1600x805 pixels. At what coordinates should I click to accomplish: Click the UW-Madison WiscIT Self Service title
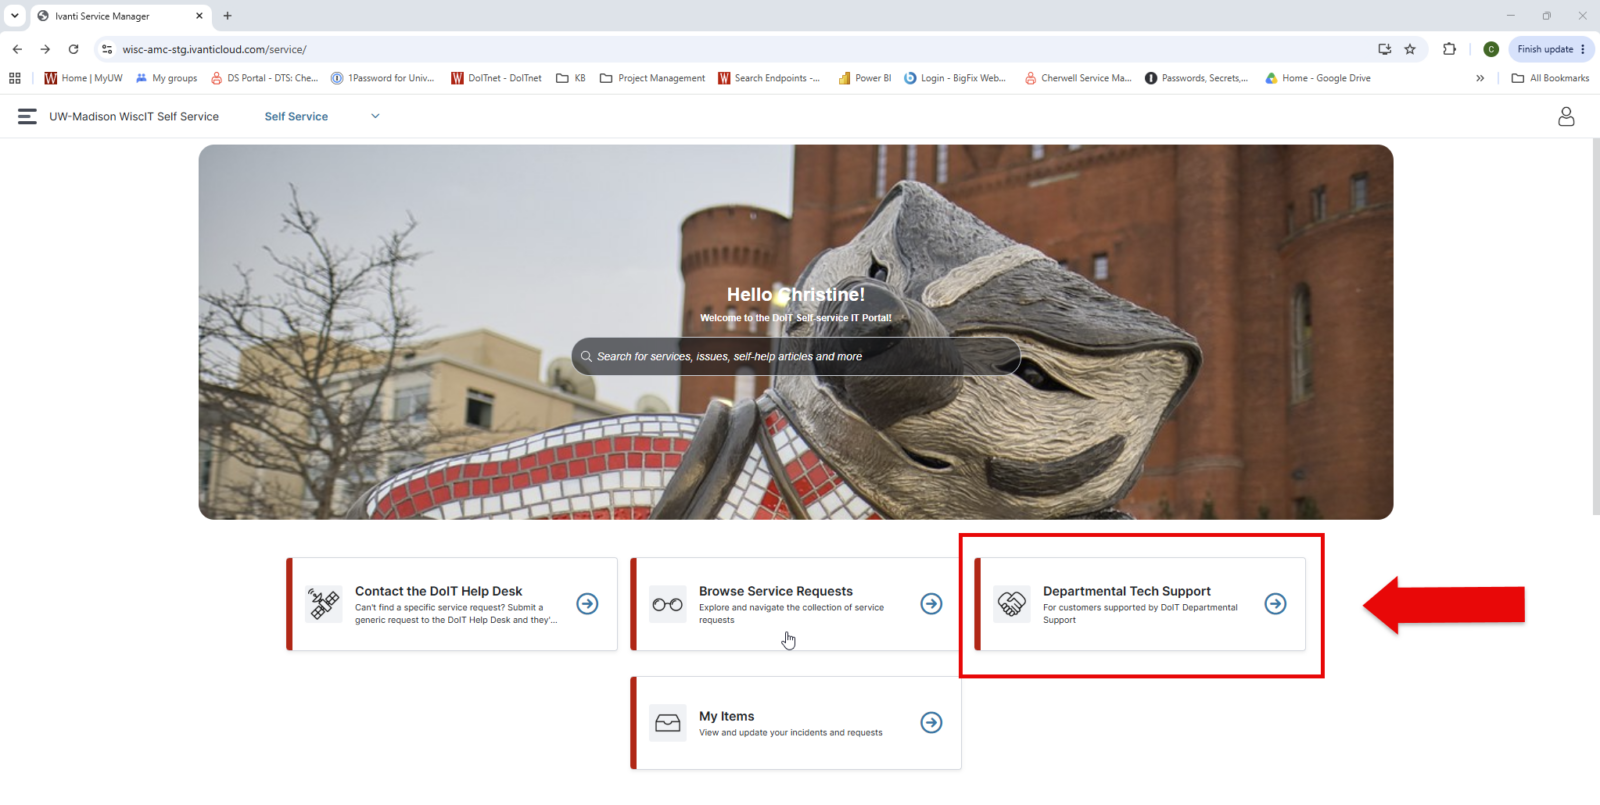pos(134,117)
